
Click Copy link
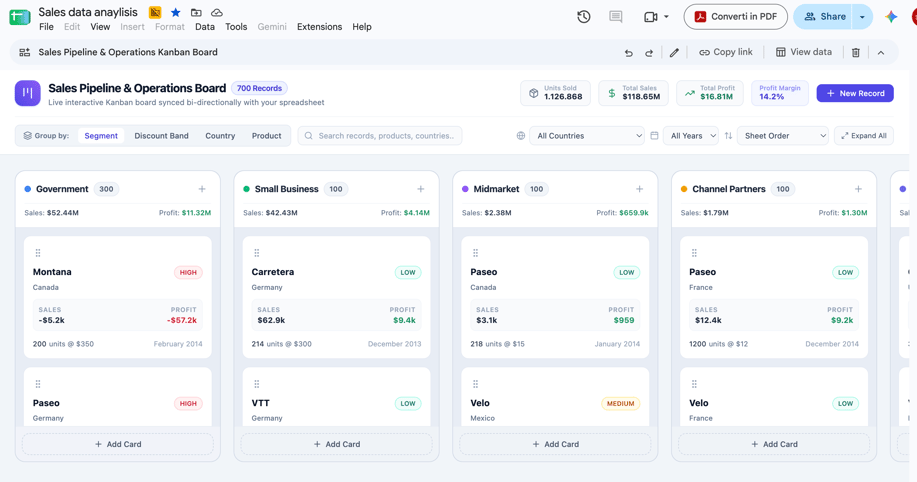726,52
